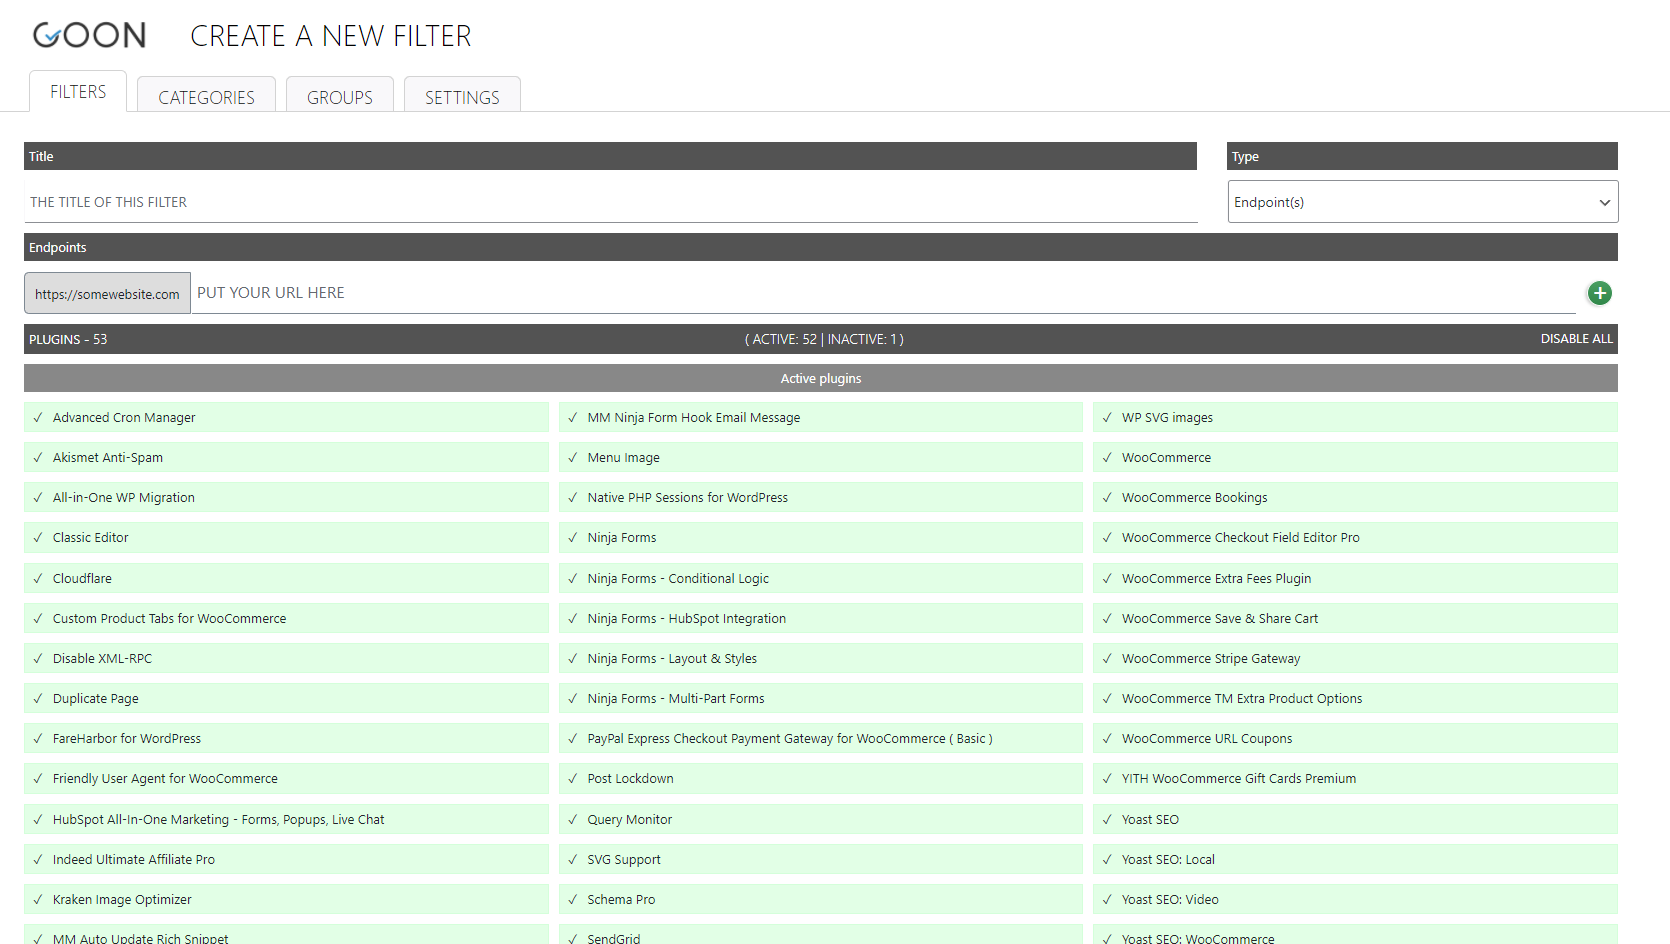Click the 'Put your URL here' endpoint field
1670x944 pixels.
884,293
